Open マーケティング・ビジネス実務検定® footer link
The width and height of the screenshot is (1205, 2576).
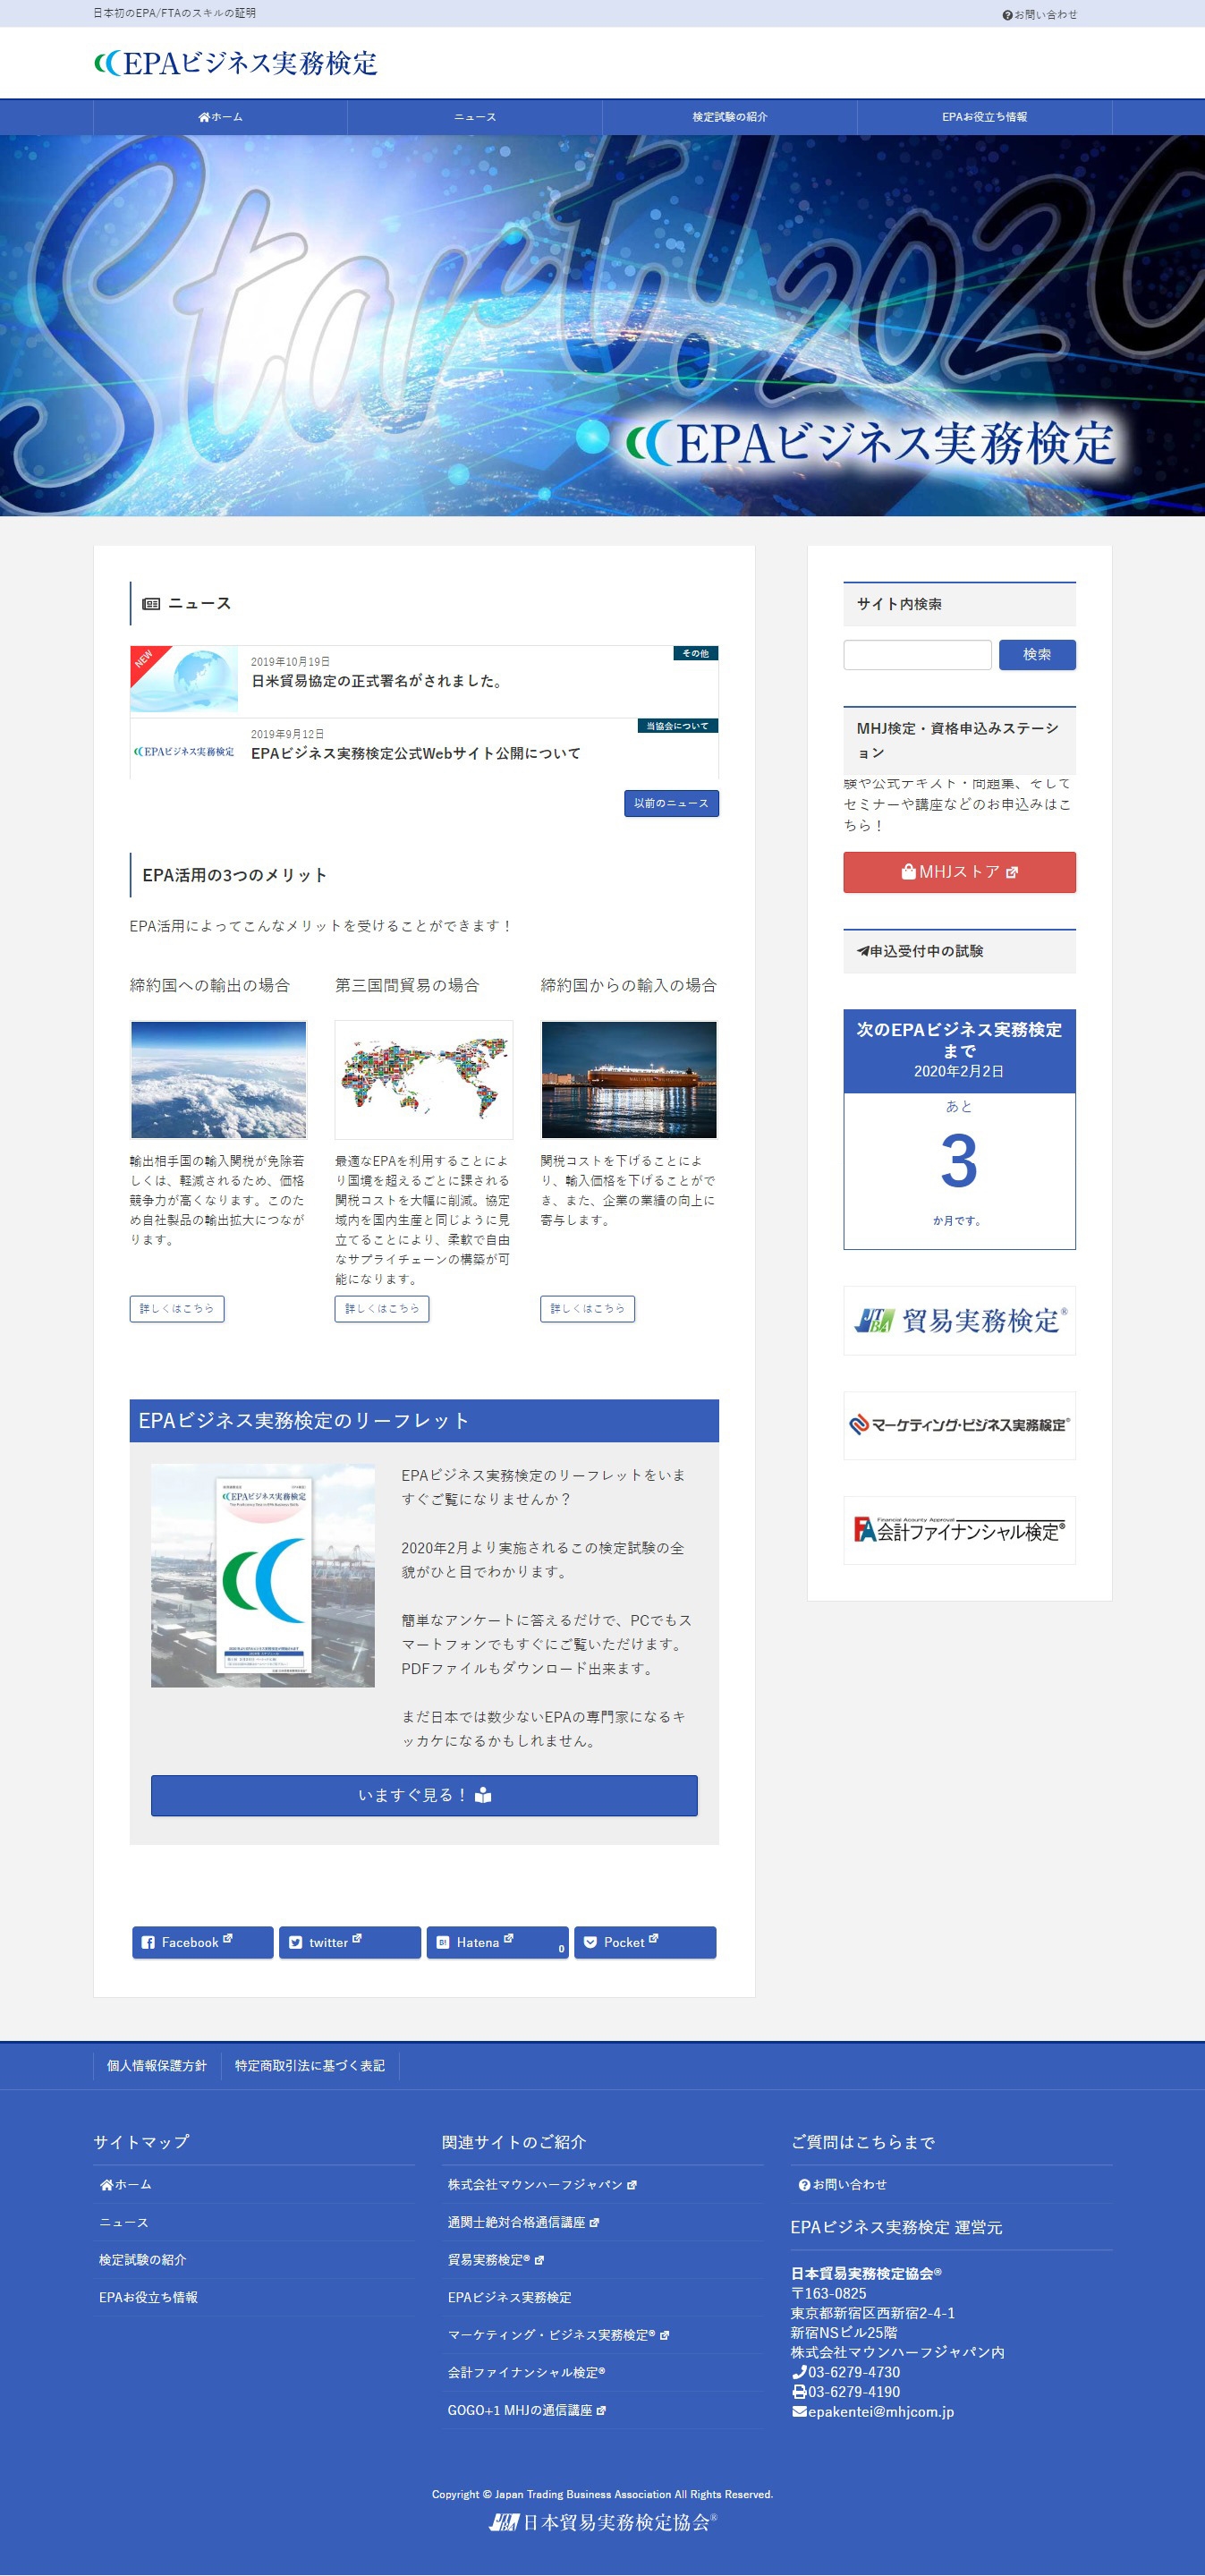tap(558, 2335)
